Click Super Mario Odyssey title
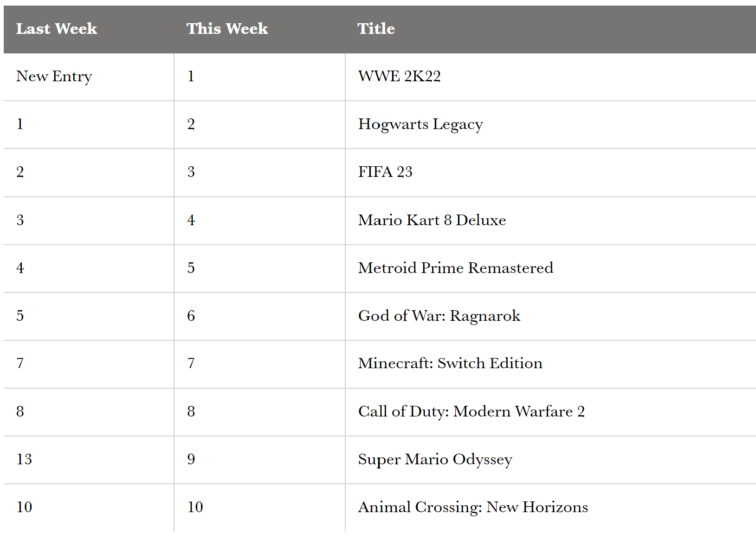 435,459
